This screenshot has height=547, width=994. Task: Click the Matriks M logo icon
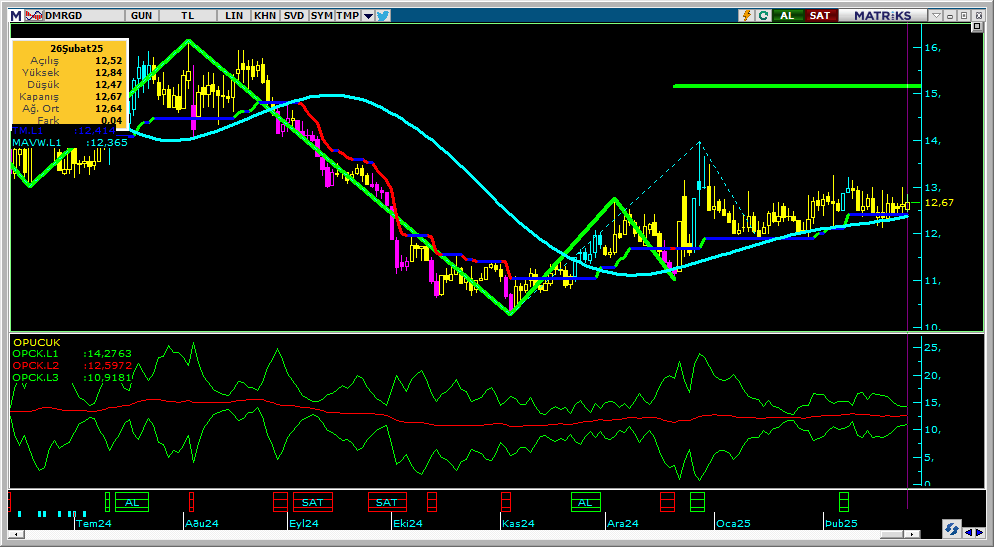coord(16,16)
